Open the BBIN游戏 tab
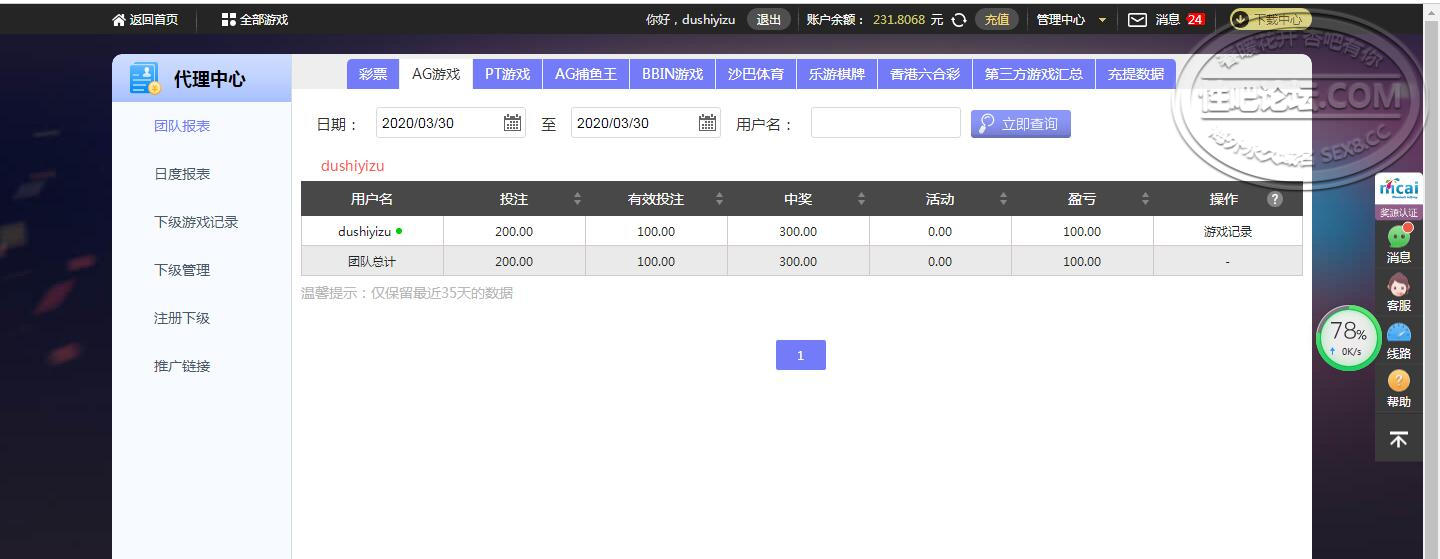 [x=673, y=74]
